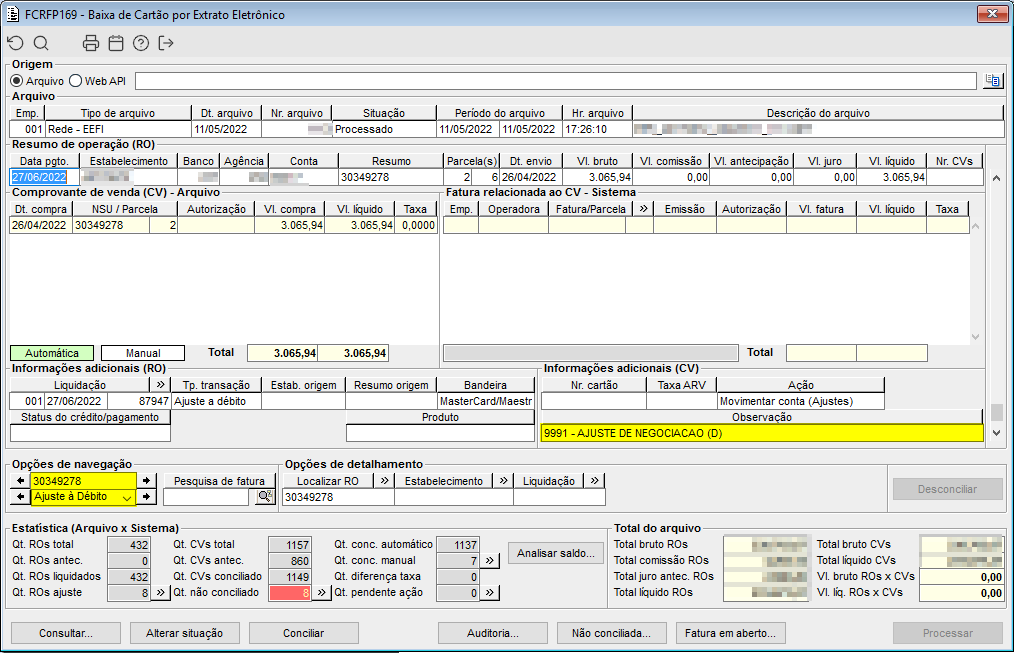Click double-arrow in Fatura/Parcela column header
The width and height of the screenshot is (1014, 653).
click(643, 209)
